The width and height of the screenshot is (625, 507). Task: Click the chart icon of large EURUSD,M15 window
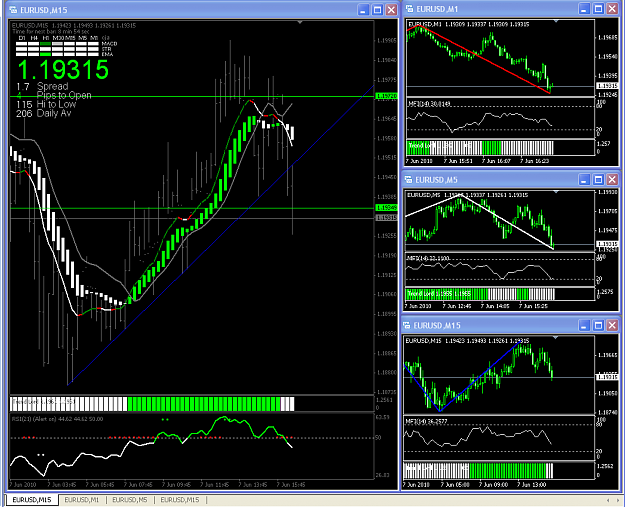pyautogui.click(x=14, y=10)
